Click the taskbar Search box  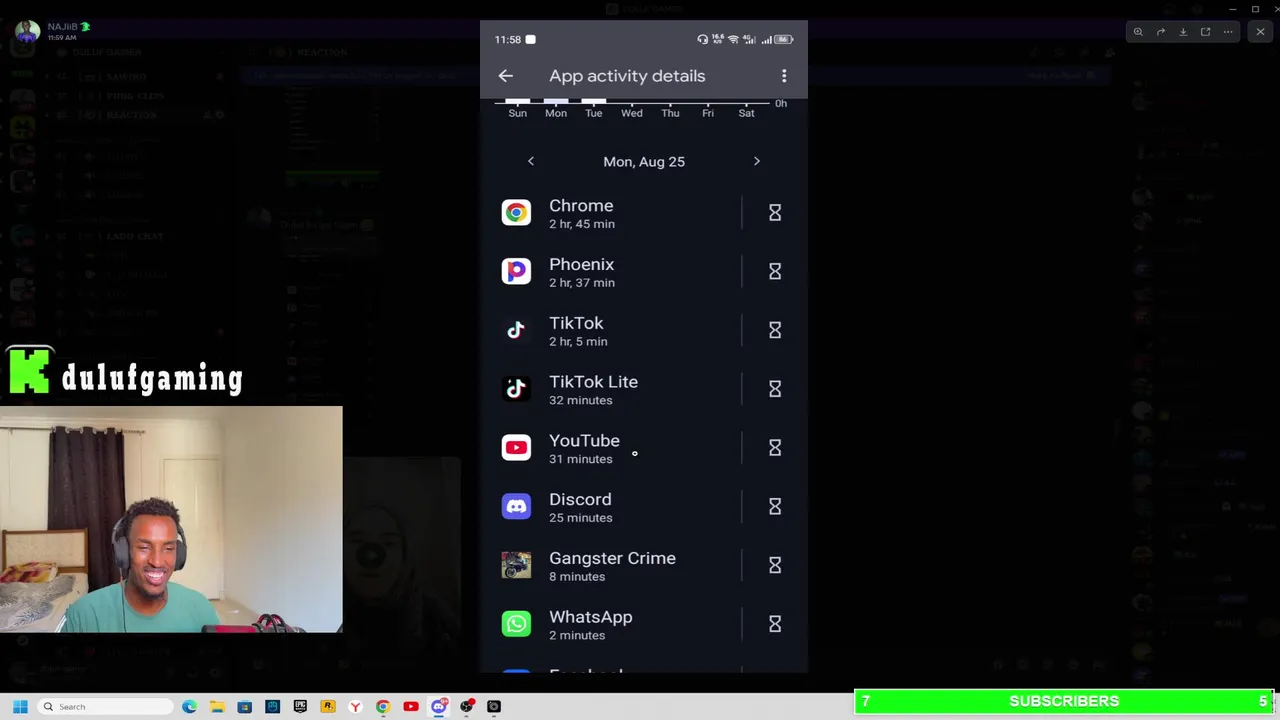pyautogui.click(x=106, y=707)
